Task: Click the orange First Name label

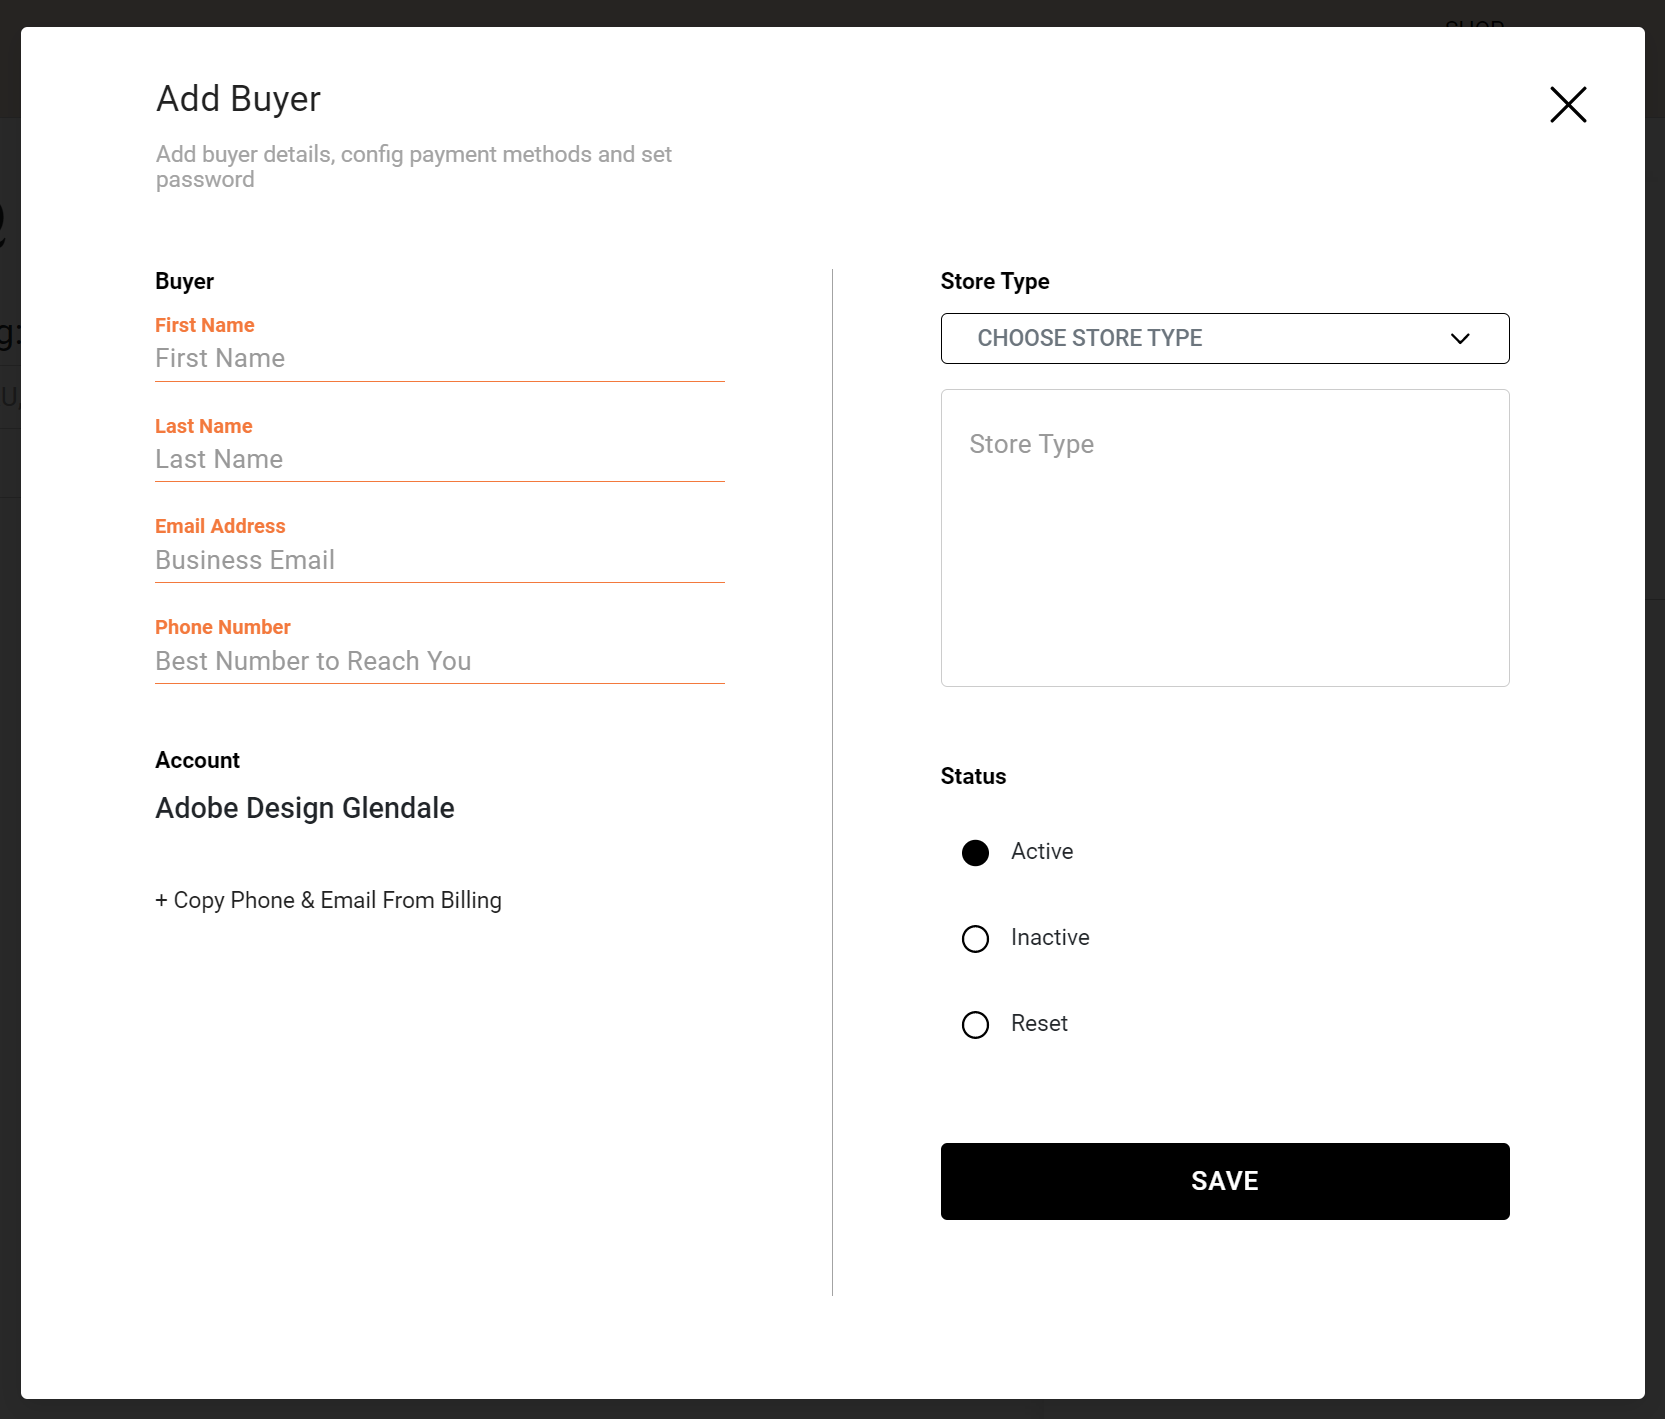Action: tap(205, 325)
